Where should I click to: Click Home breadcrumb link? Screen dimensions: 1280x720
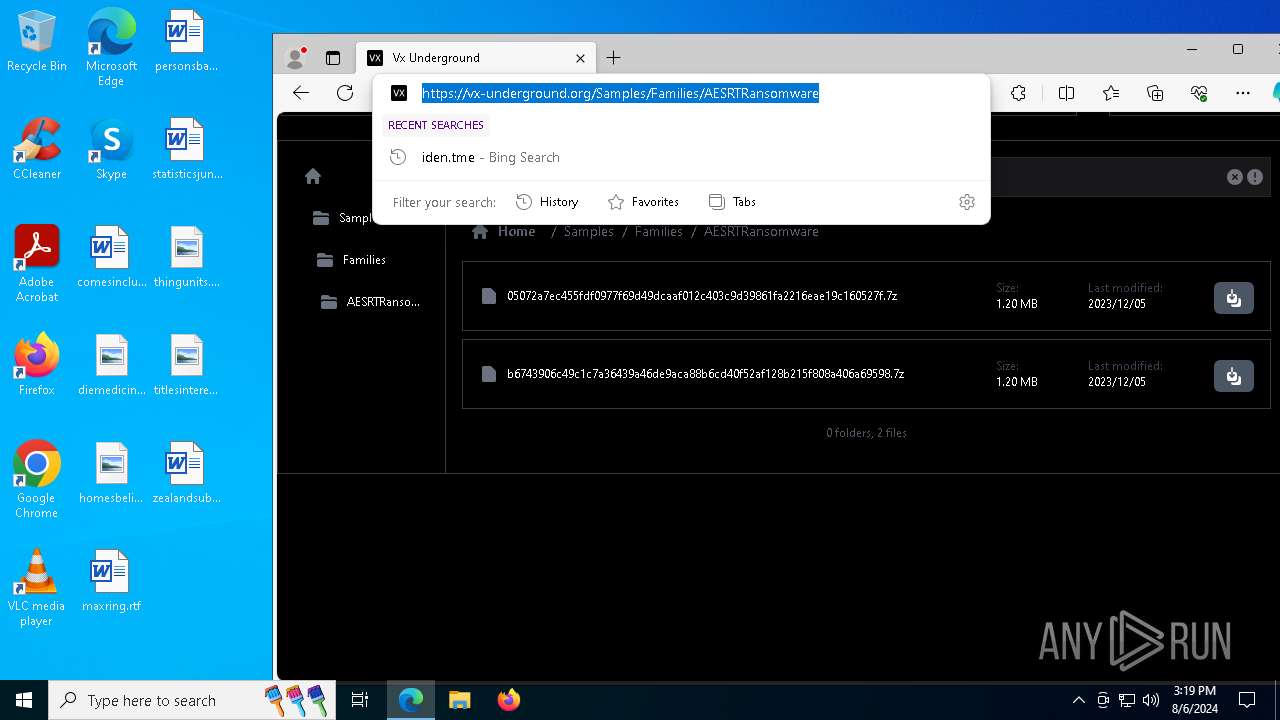504,232
